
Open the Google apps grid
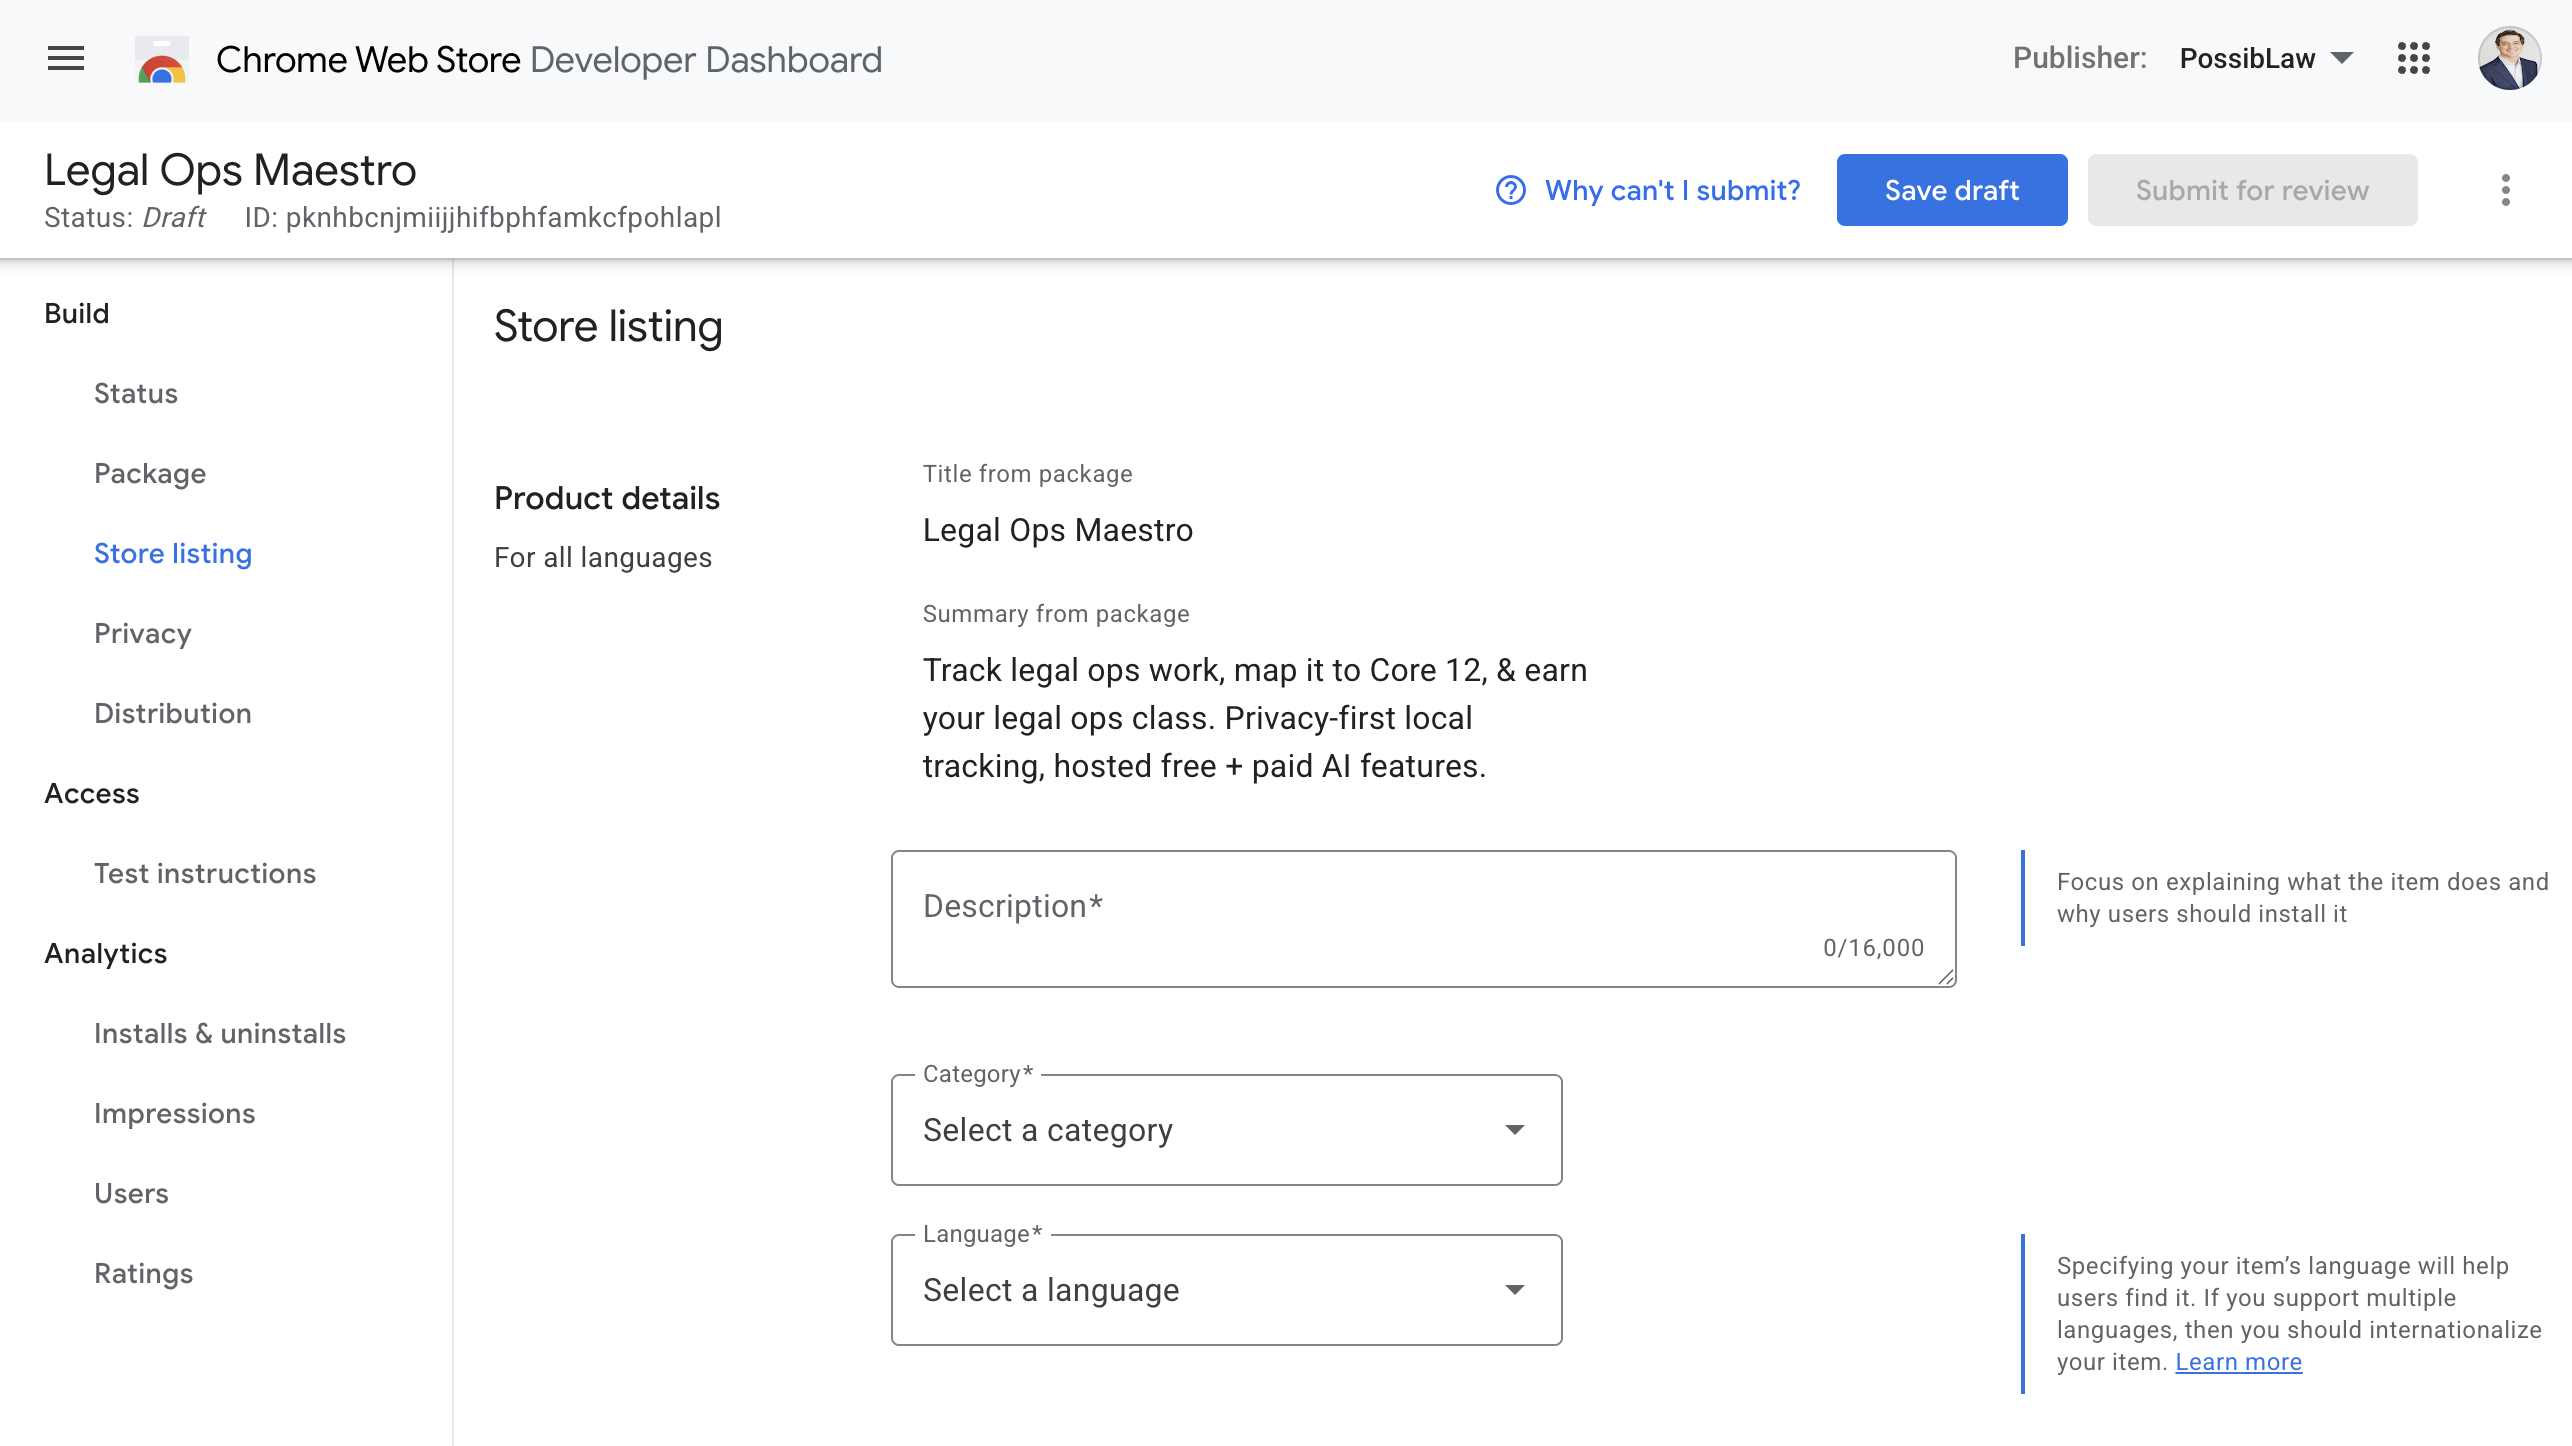tap(2413, 58)
